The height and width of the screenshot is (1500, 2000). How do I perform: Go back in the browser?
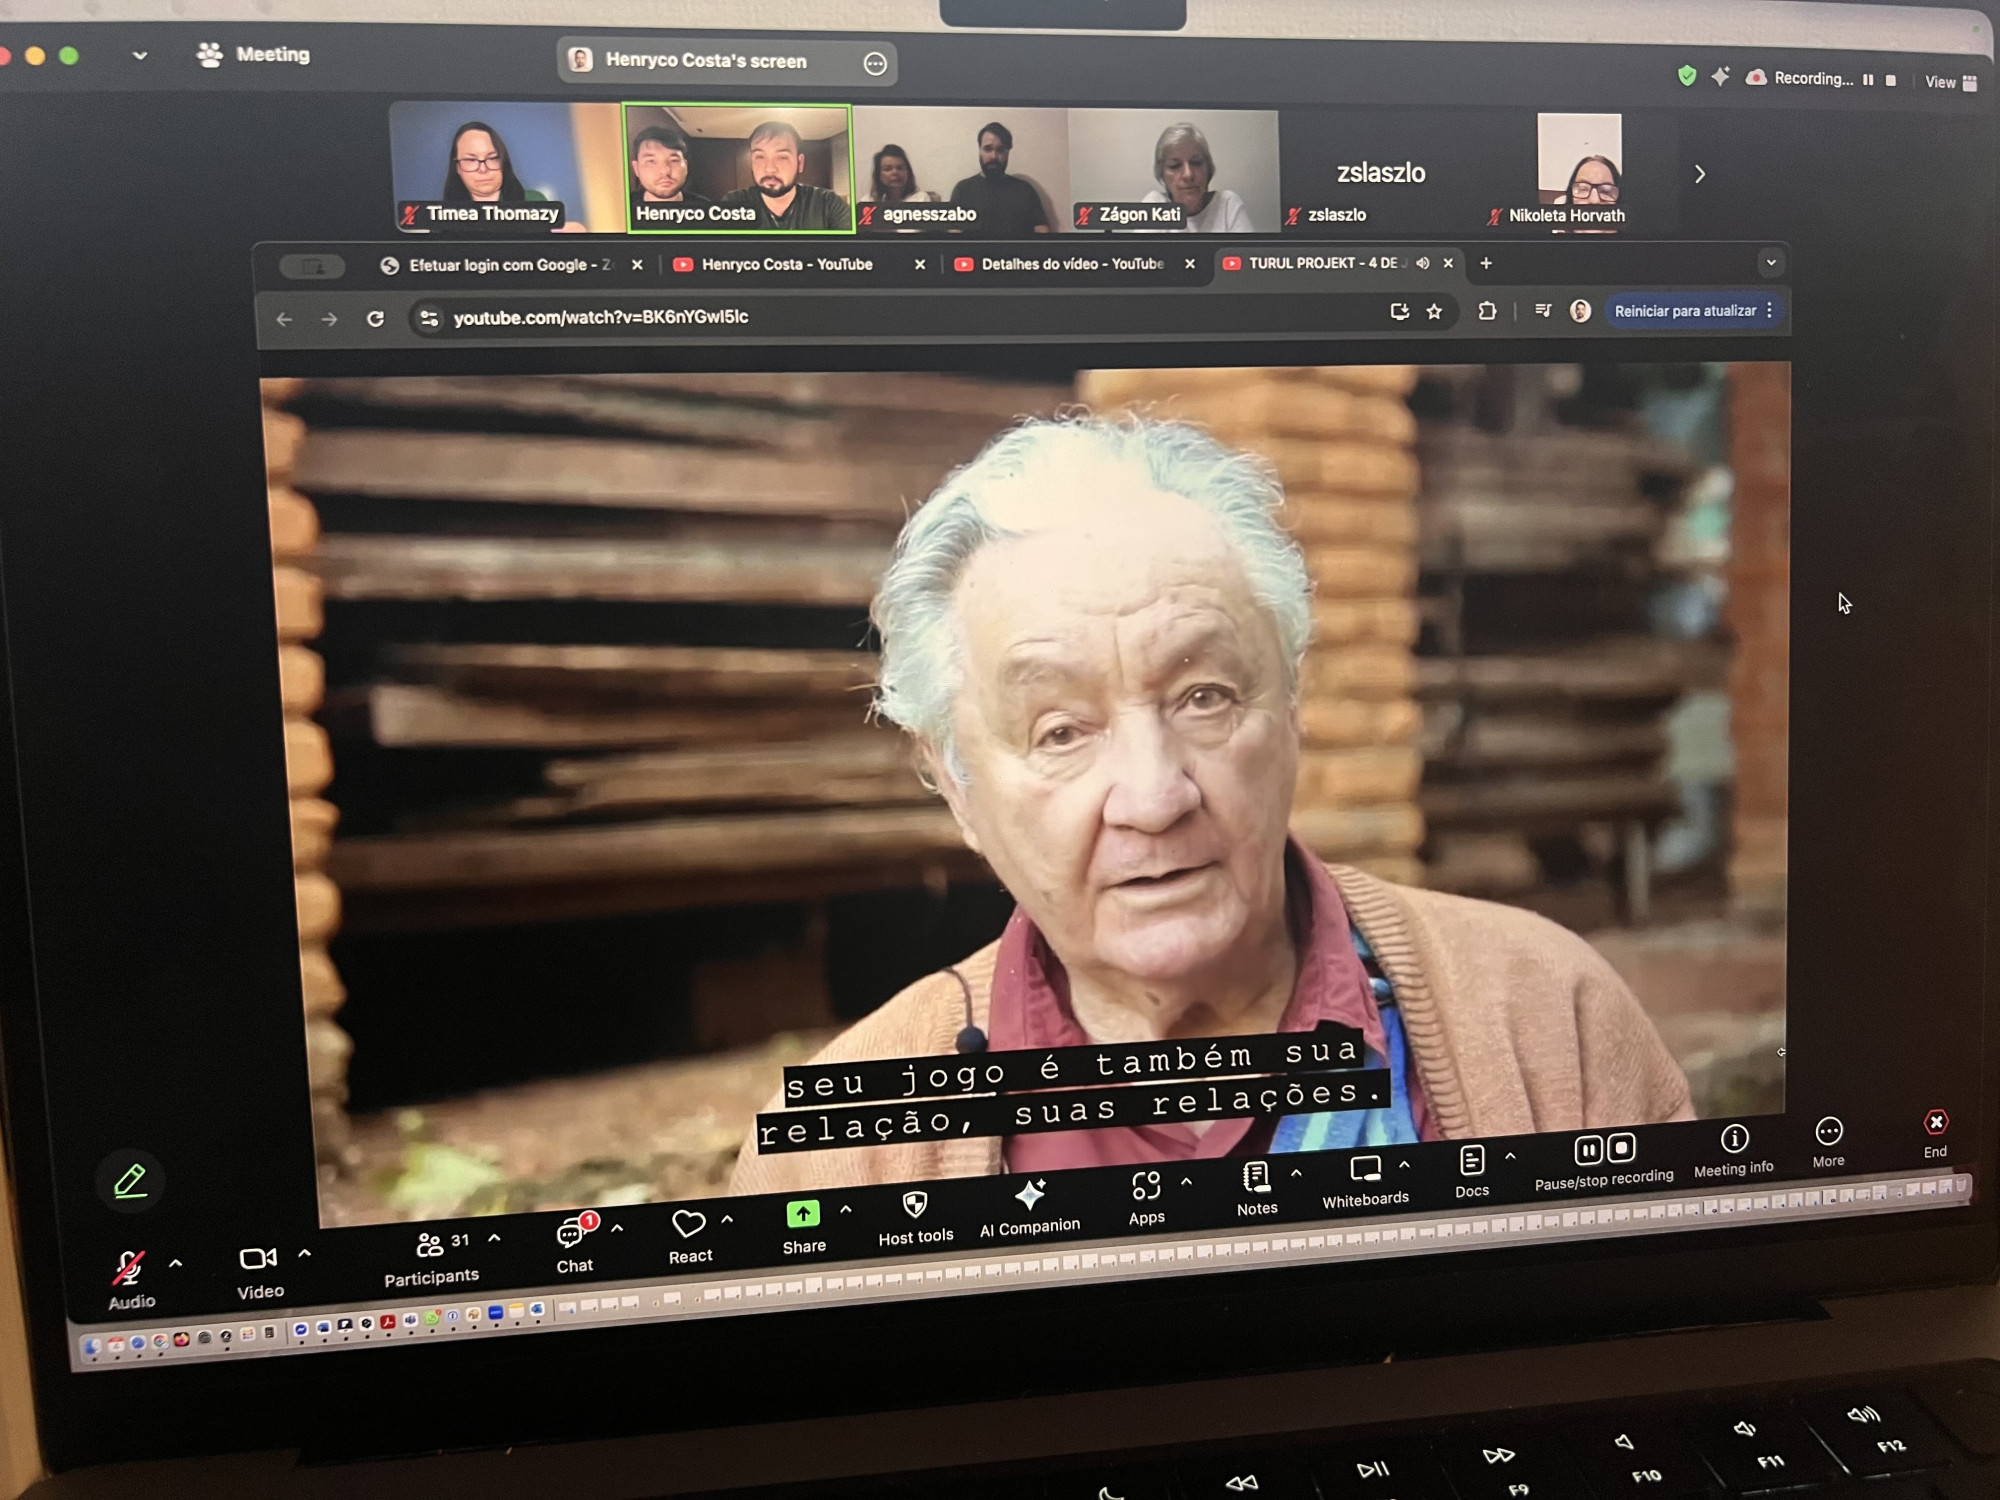pos(284,319)
